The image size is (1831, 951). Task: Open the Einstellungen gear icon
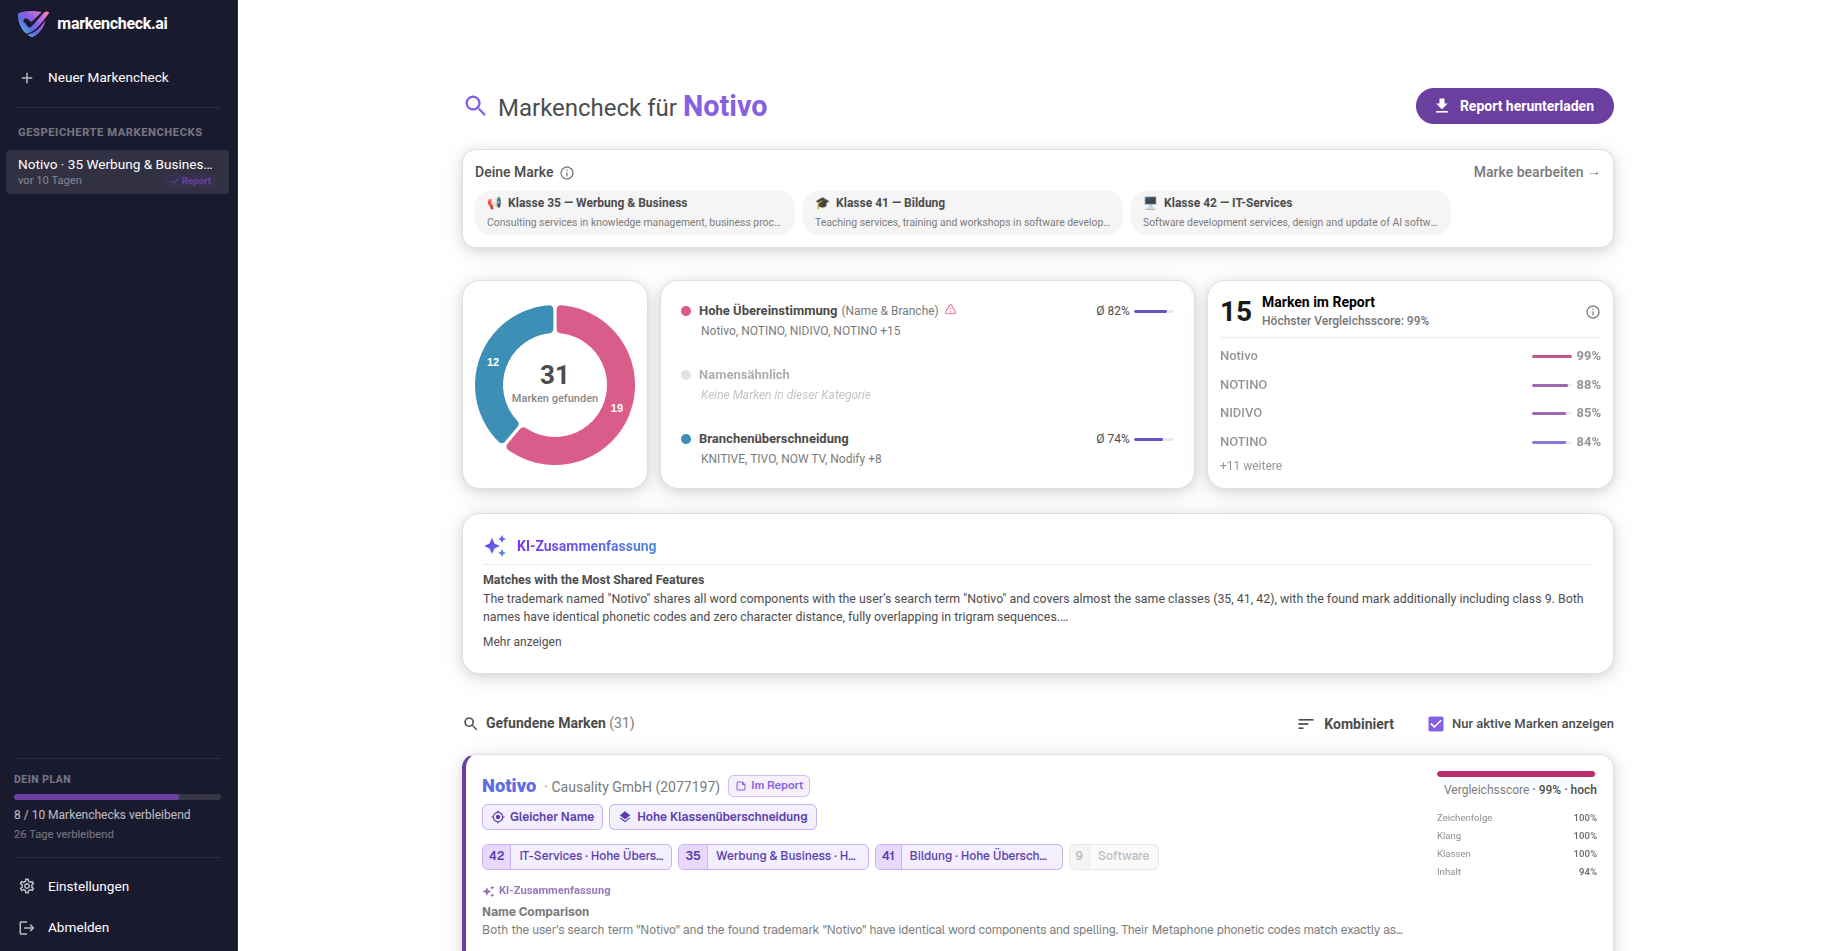tap(27, 887)
